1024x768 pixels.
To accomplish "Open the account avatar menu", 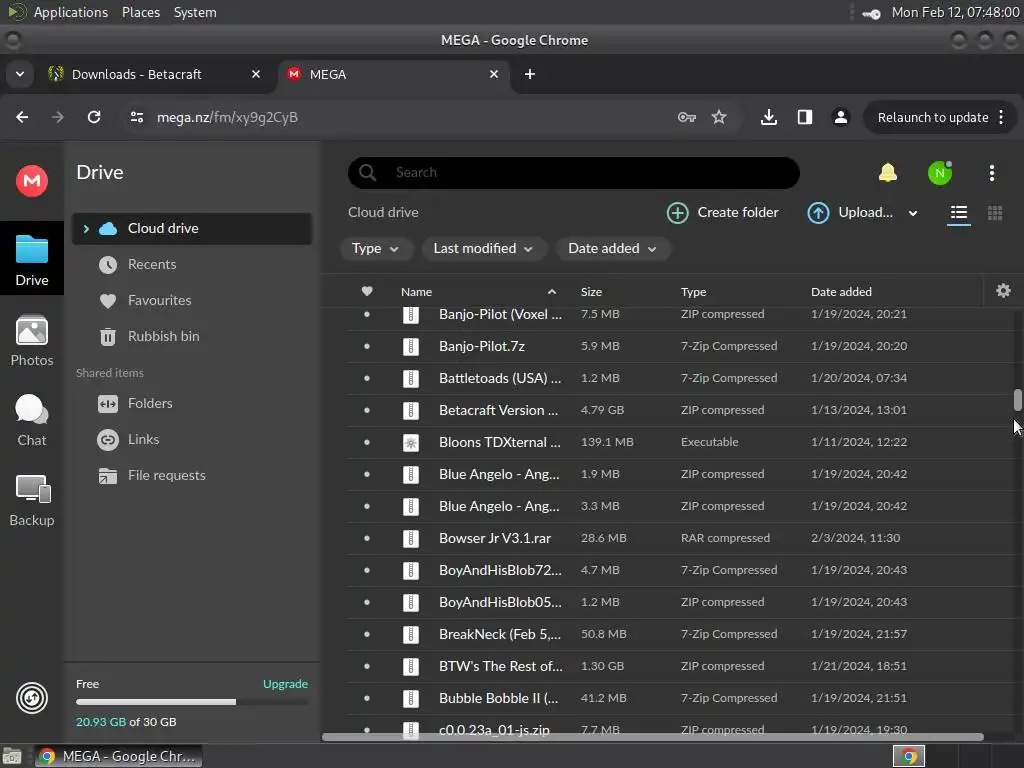I will click(940, 173).
